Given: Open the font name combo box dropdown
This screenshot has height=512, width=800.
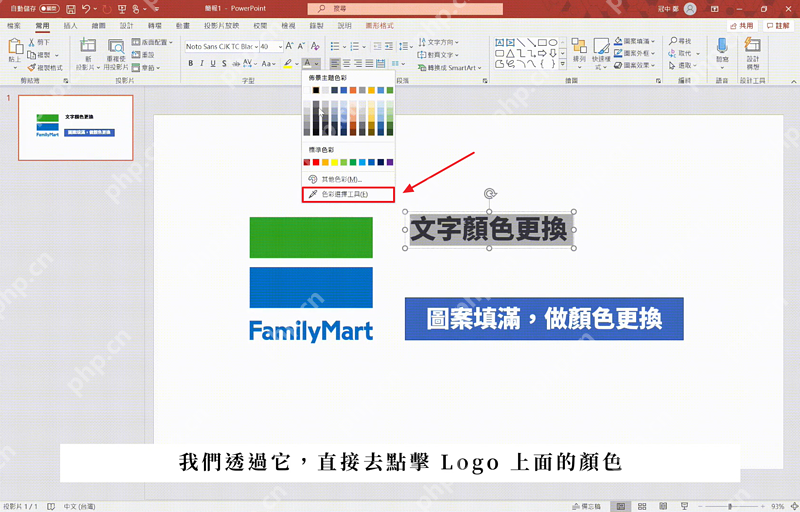Looking at the screenshot, I should click(256, 46).
